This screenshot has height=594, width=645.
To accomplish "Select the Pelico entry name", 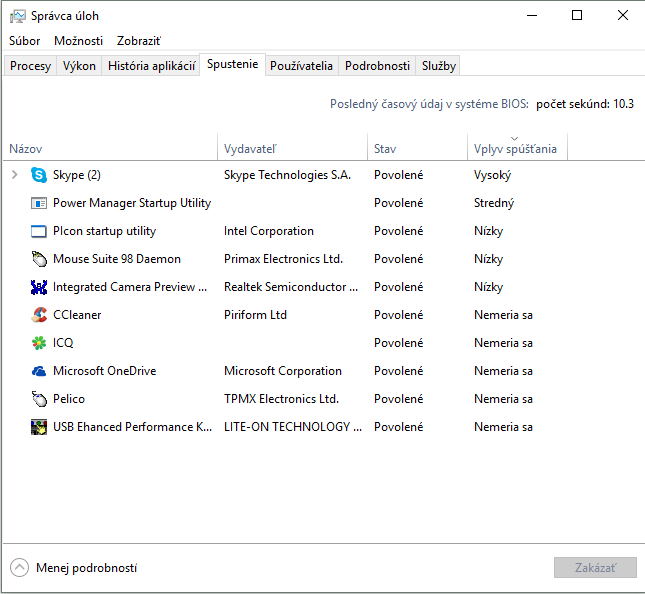I will [69, 399].
